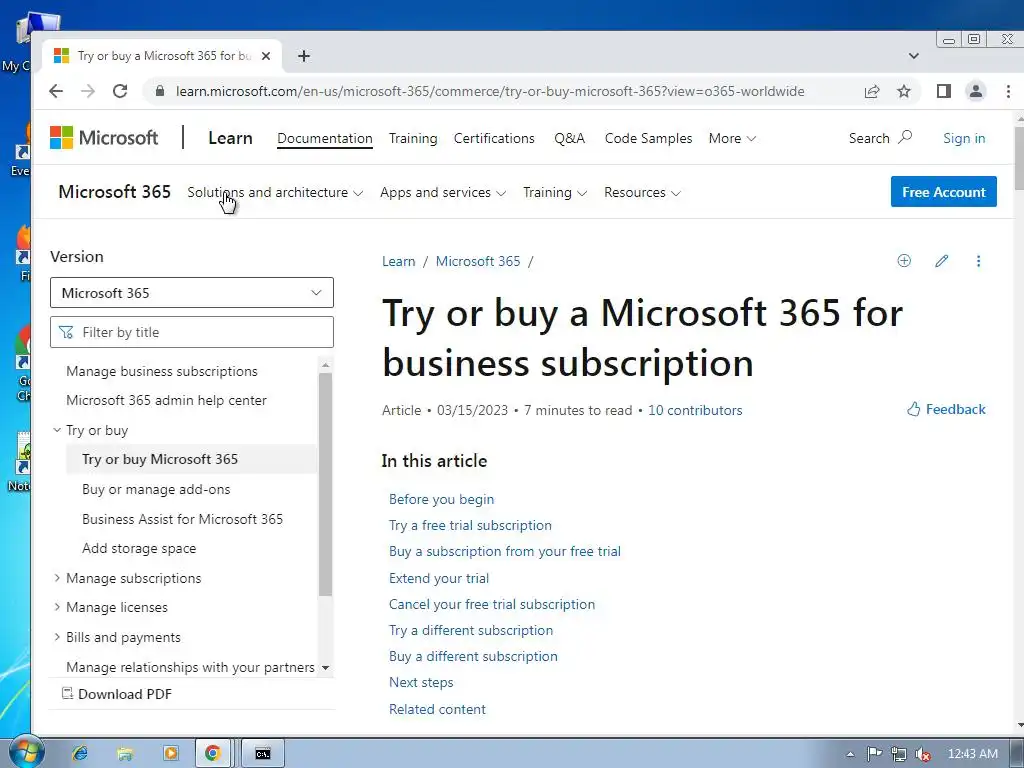
Task: Expand the Resources dropdown
Action: click(642, 193)
